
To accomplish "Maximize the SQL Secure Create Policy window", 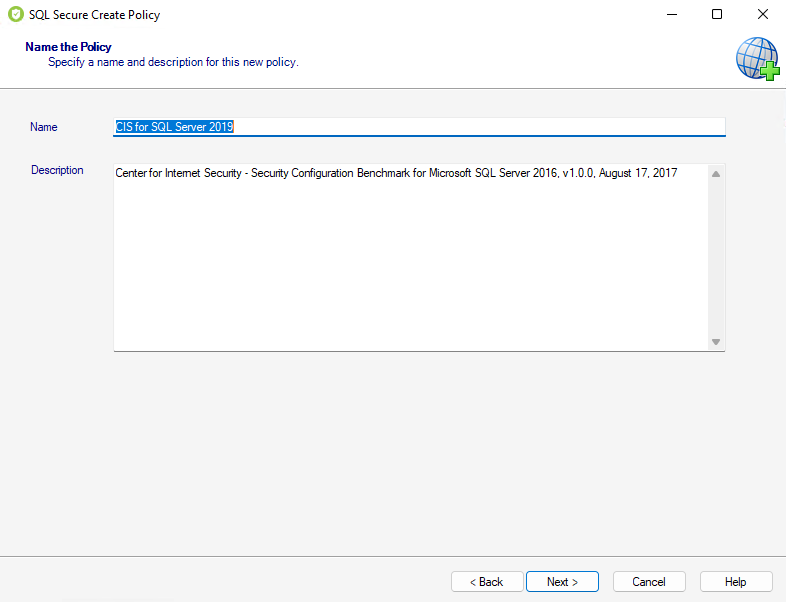I will [x=717, y=15].
